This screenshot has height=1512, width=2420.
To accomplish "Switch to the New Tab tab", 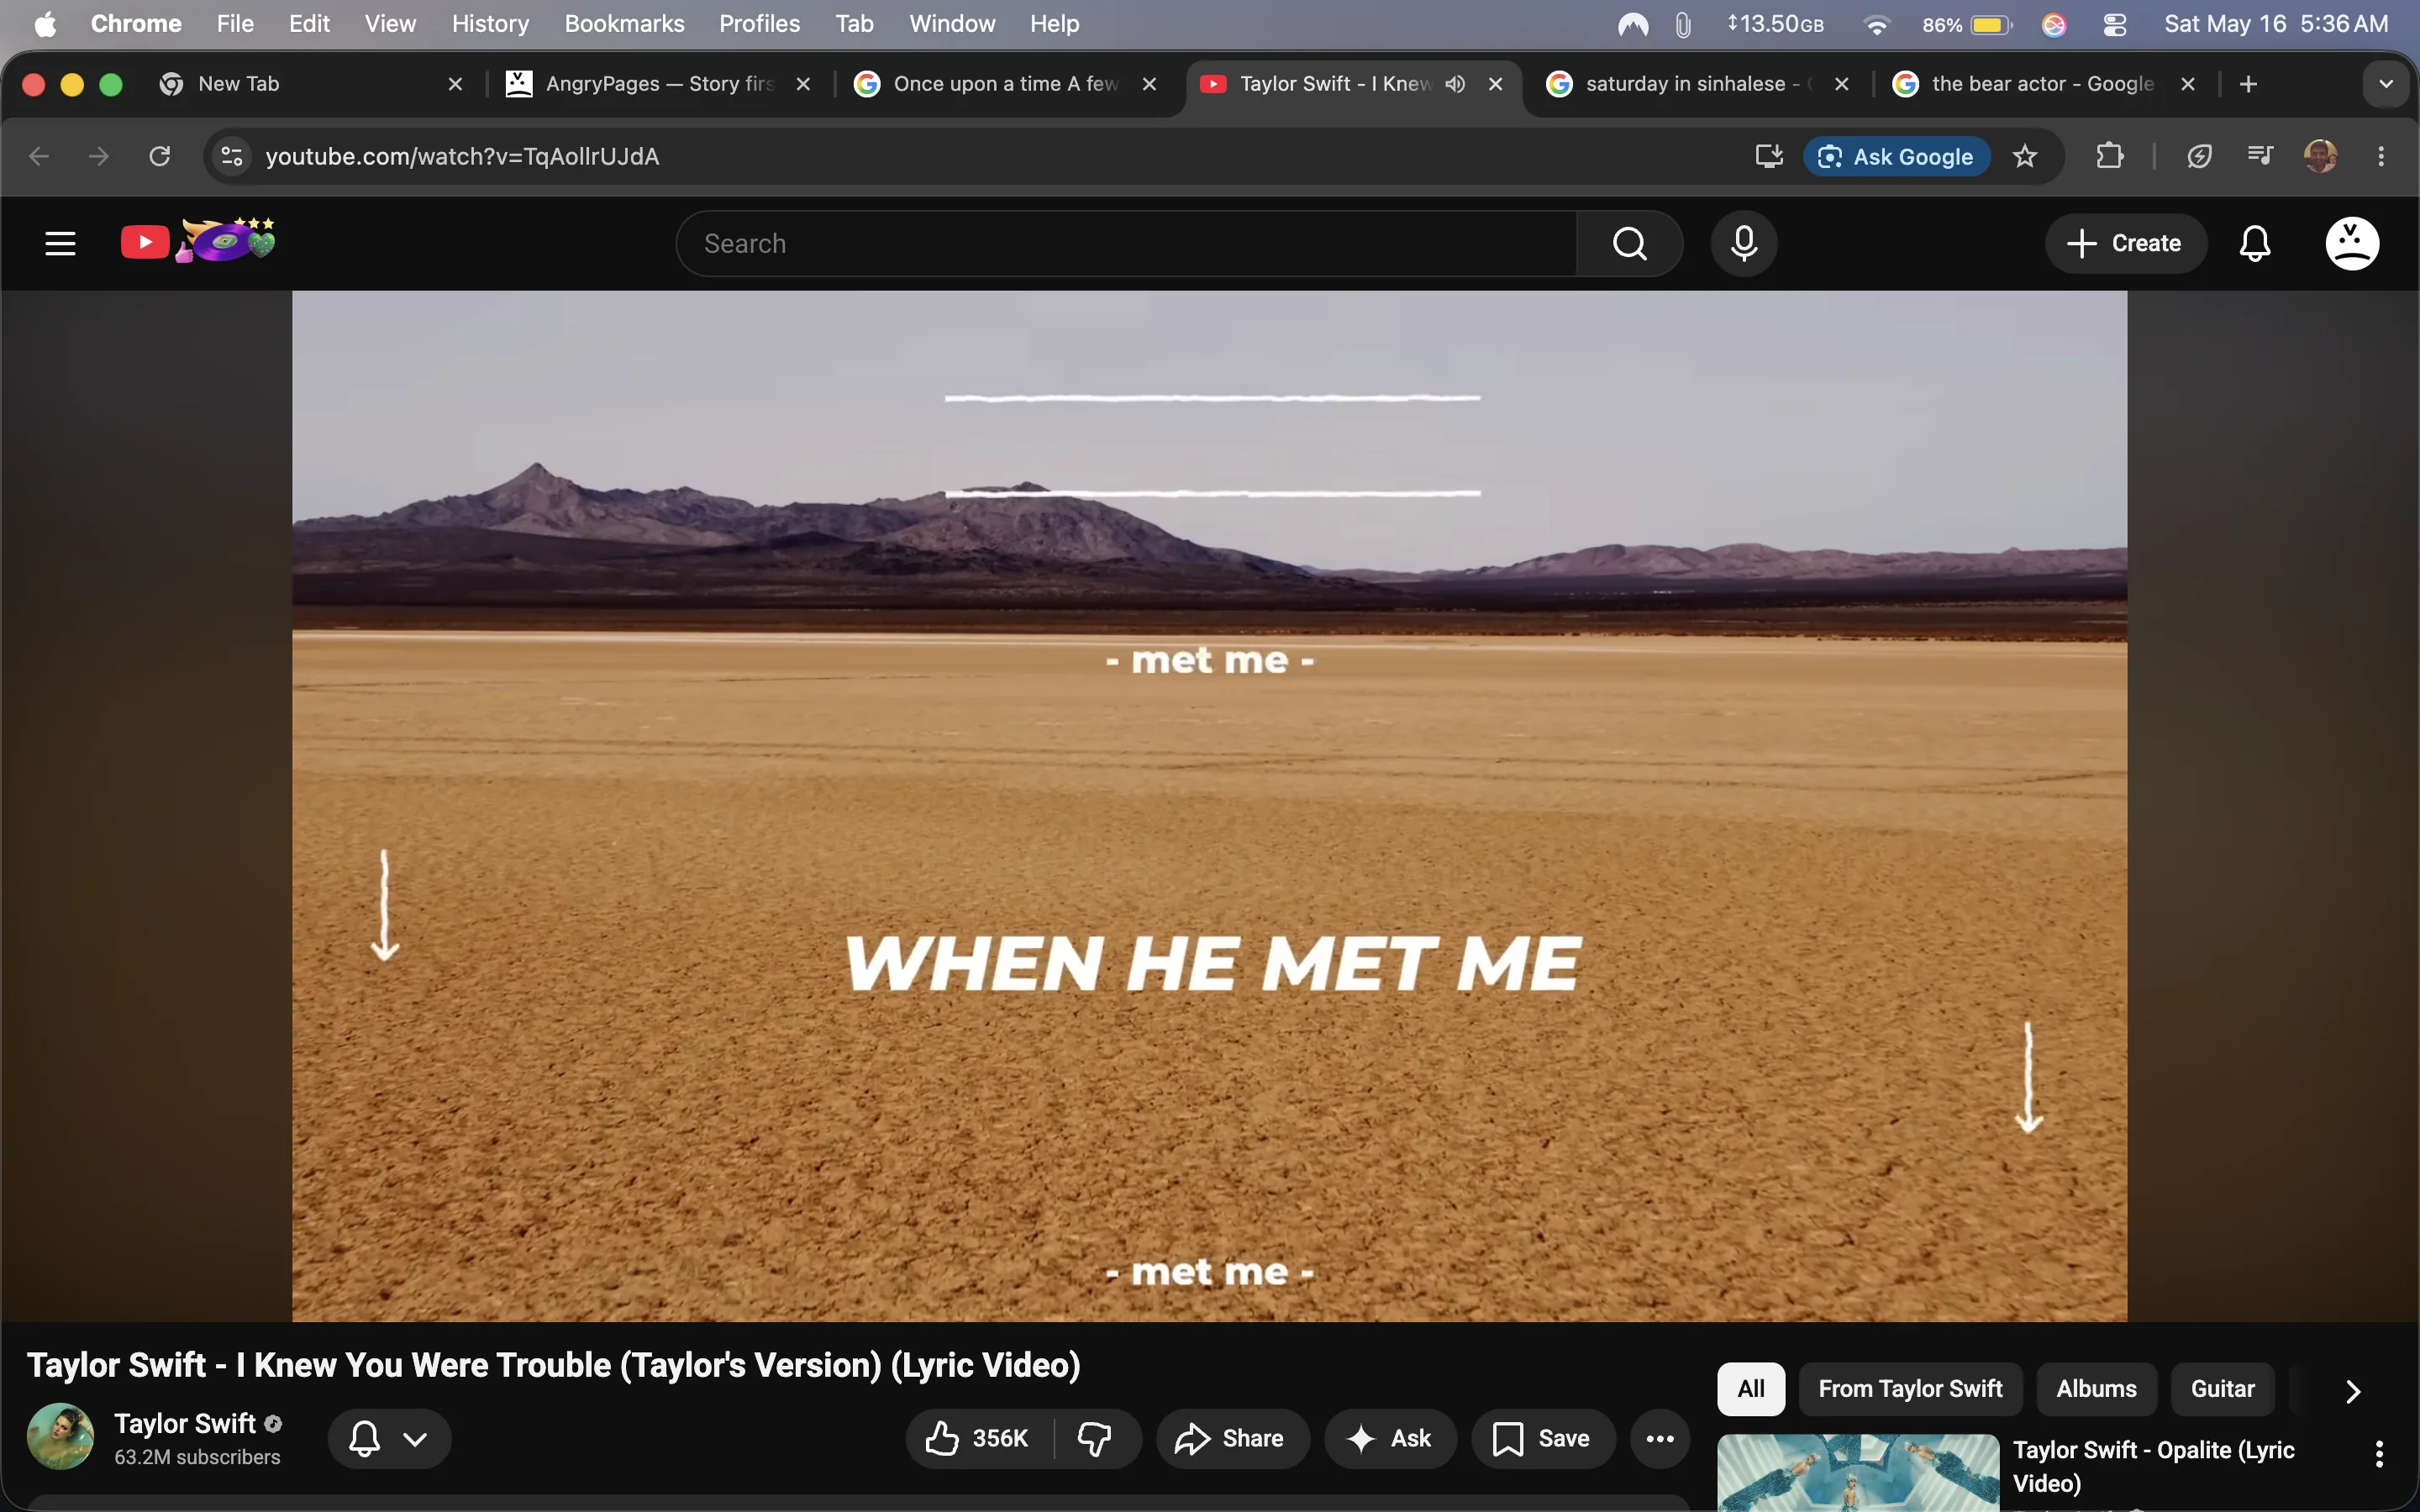I will [310, 84].
